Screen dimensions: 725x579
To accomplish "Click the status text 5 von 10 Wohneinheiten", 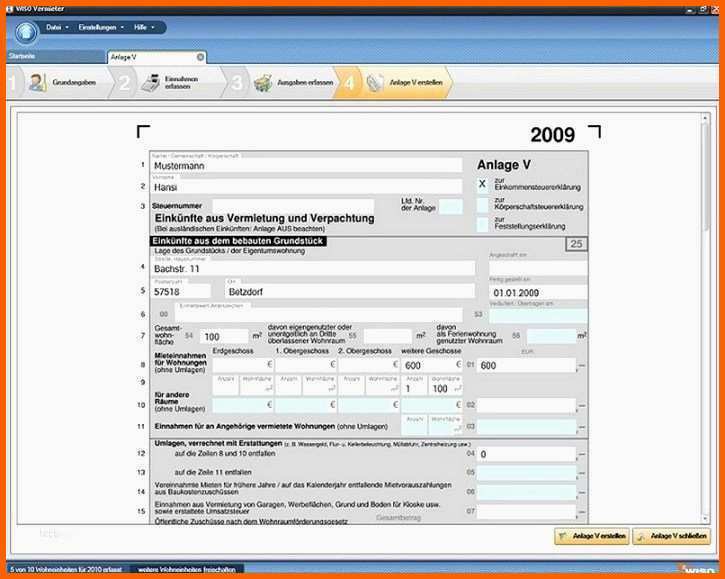I will click(x=66, y=569).
